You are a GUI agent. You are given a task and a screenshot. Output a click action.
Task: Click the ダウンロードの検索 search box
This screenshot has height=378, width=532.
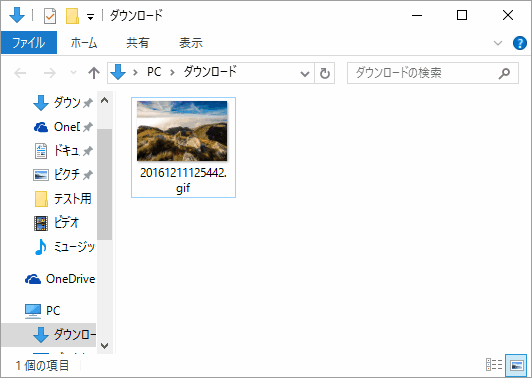tap(433, 73)
